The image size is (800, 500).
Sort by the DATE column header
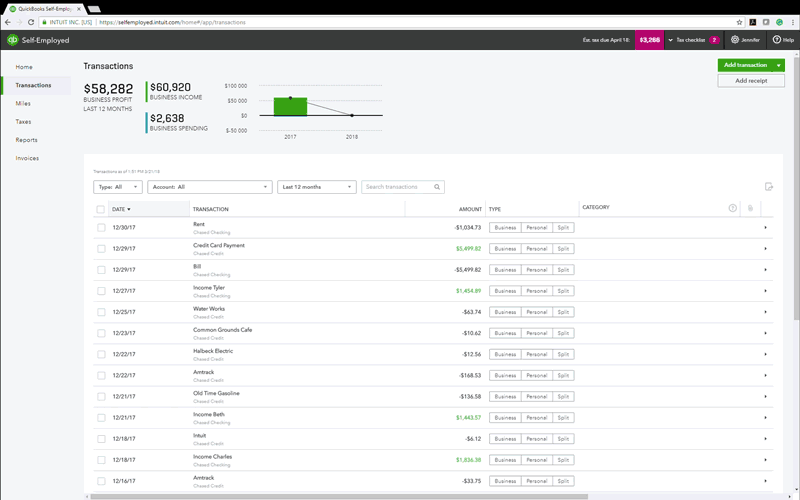pyautogui.click(x=121, y=209)
